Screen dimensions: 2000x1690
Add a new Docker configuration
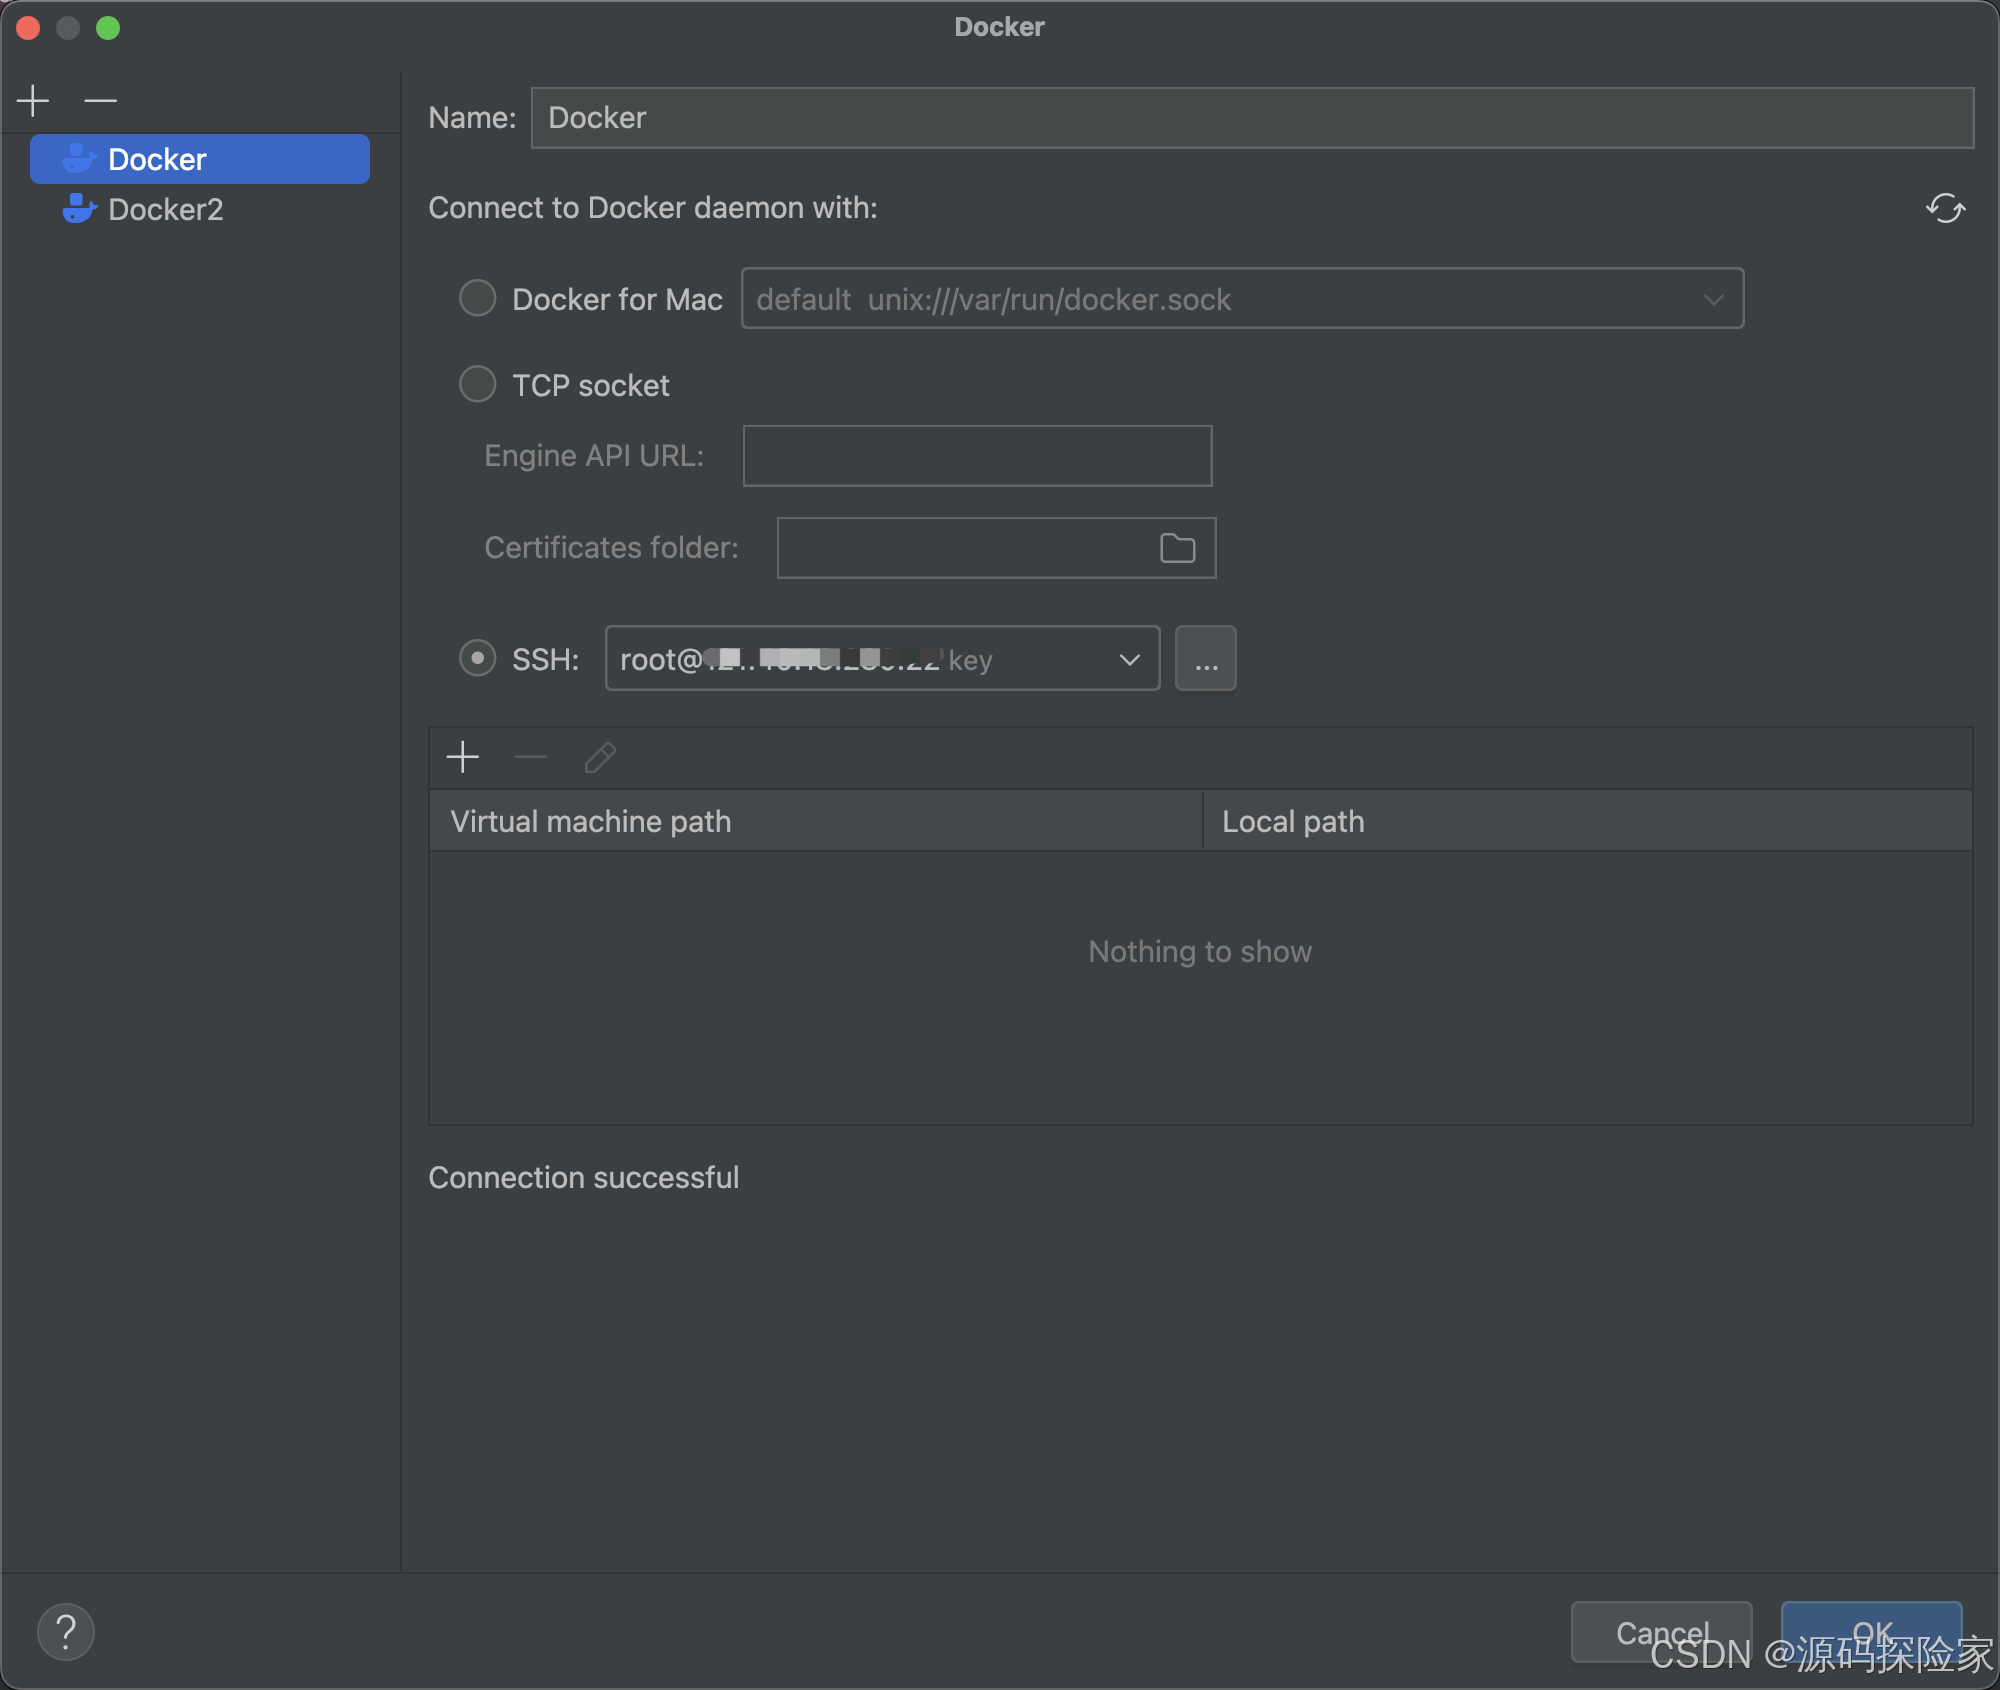(x=33, y=100)
